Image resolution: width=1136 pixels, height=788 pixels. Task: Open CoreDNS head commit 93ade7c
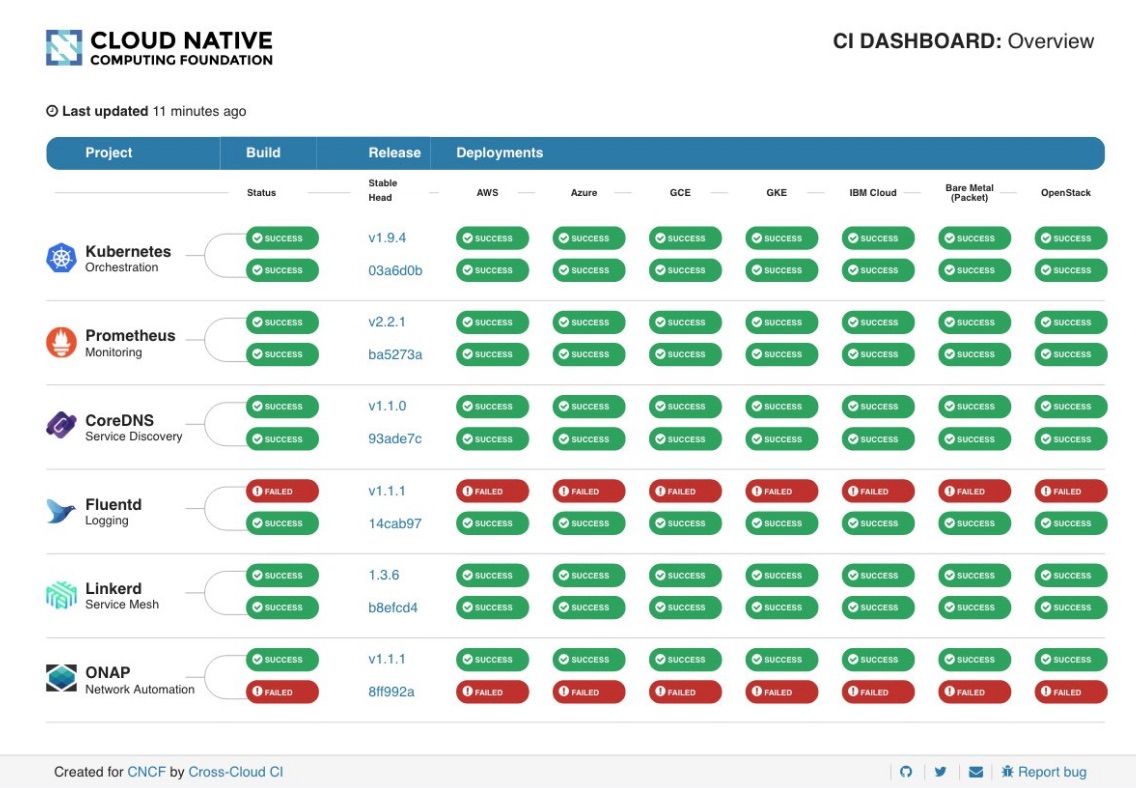coord(395,438)
